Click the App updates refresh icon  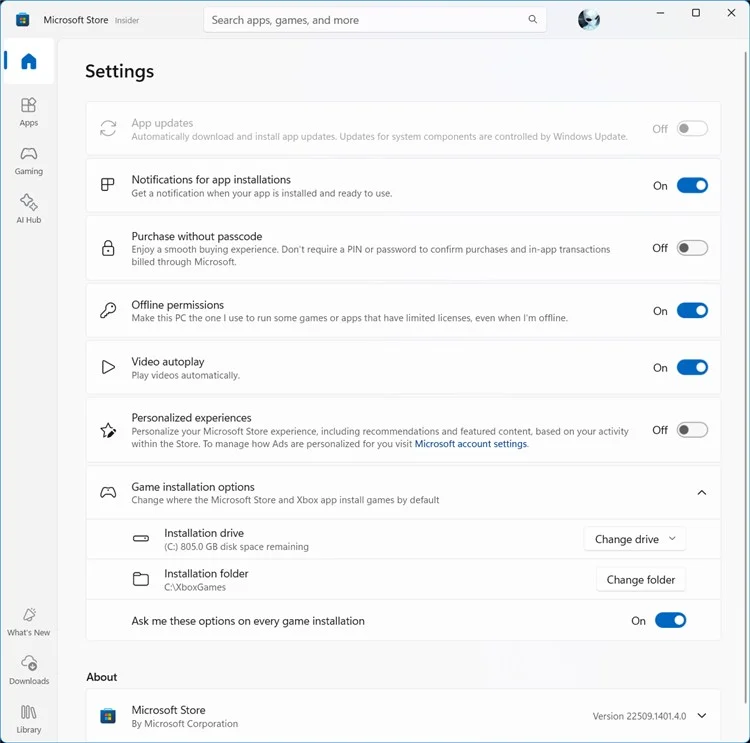coord(108,128)
